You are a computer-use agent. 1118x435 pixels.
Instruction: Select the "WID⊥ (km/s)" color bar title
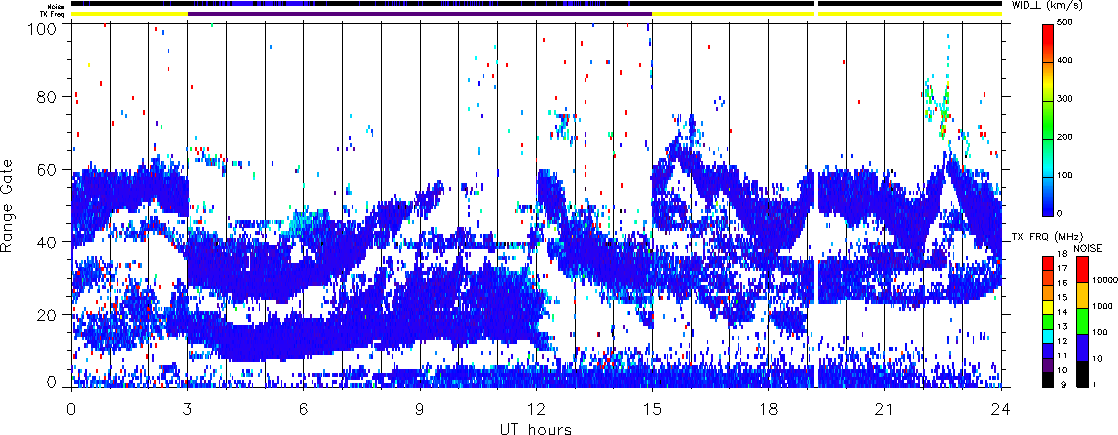1047,6
